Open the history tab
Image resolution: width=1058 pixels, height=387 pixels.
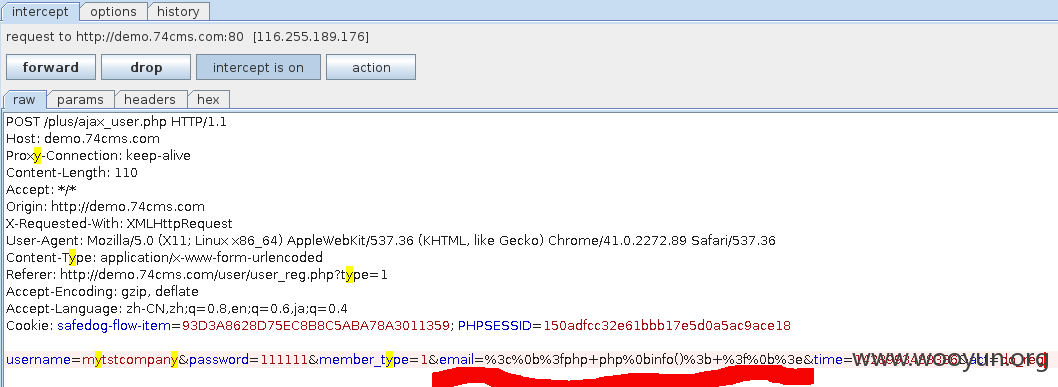tap(177, 11)
